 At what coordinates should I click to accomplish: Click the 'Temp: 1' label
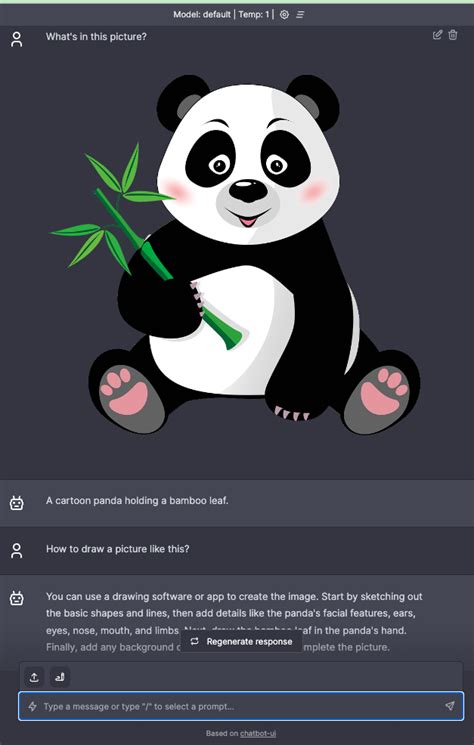pyautogui.click(x=254, y=15)
